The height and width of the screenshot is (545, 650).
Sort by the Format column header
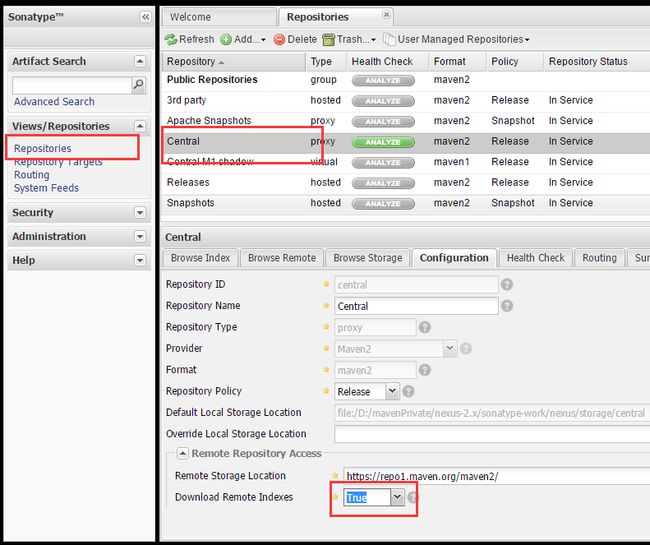point(457,61)
